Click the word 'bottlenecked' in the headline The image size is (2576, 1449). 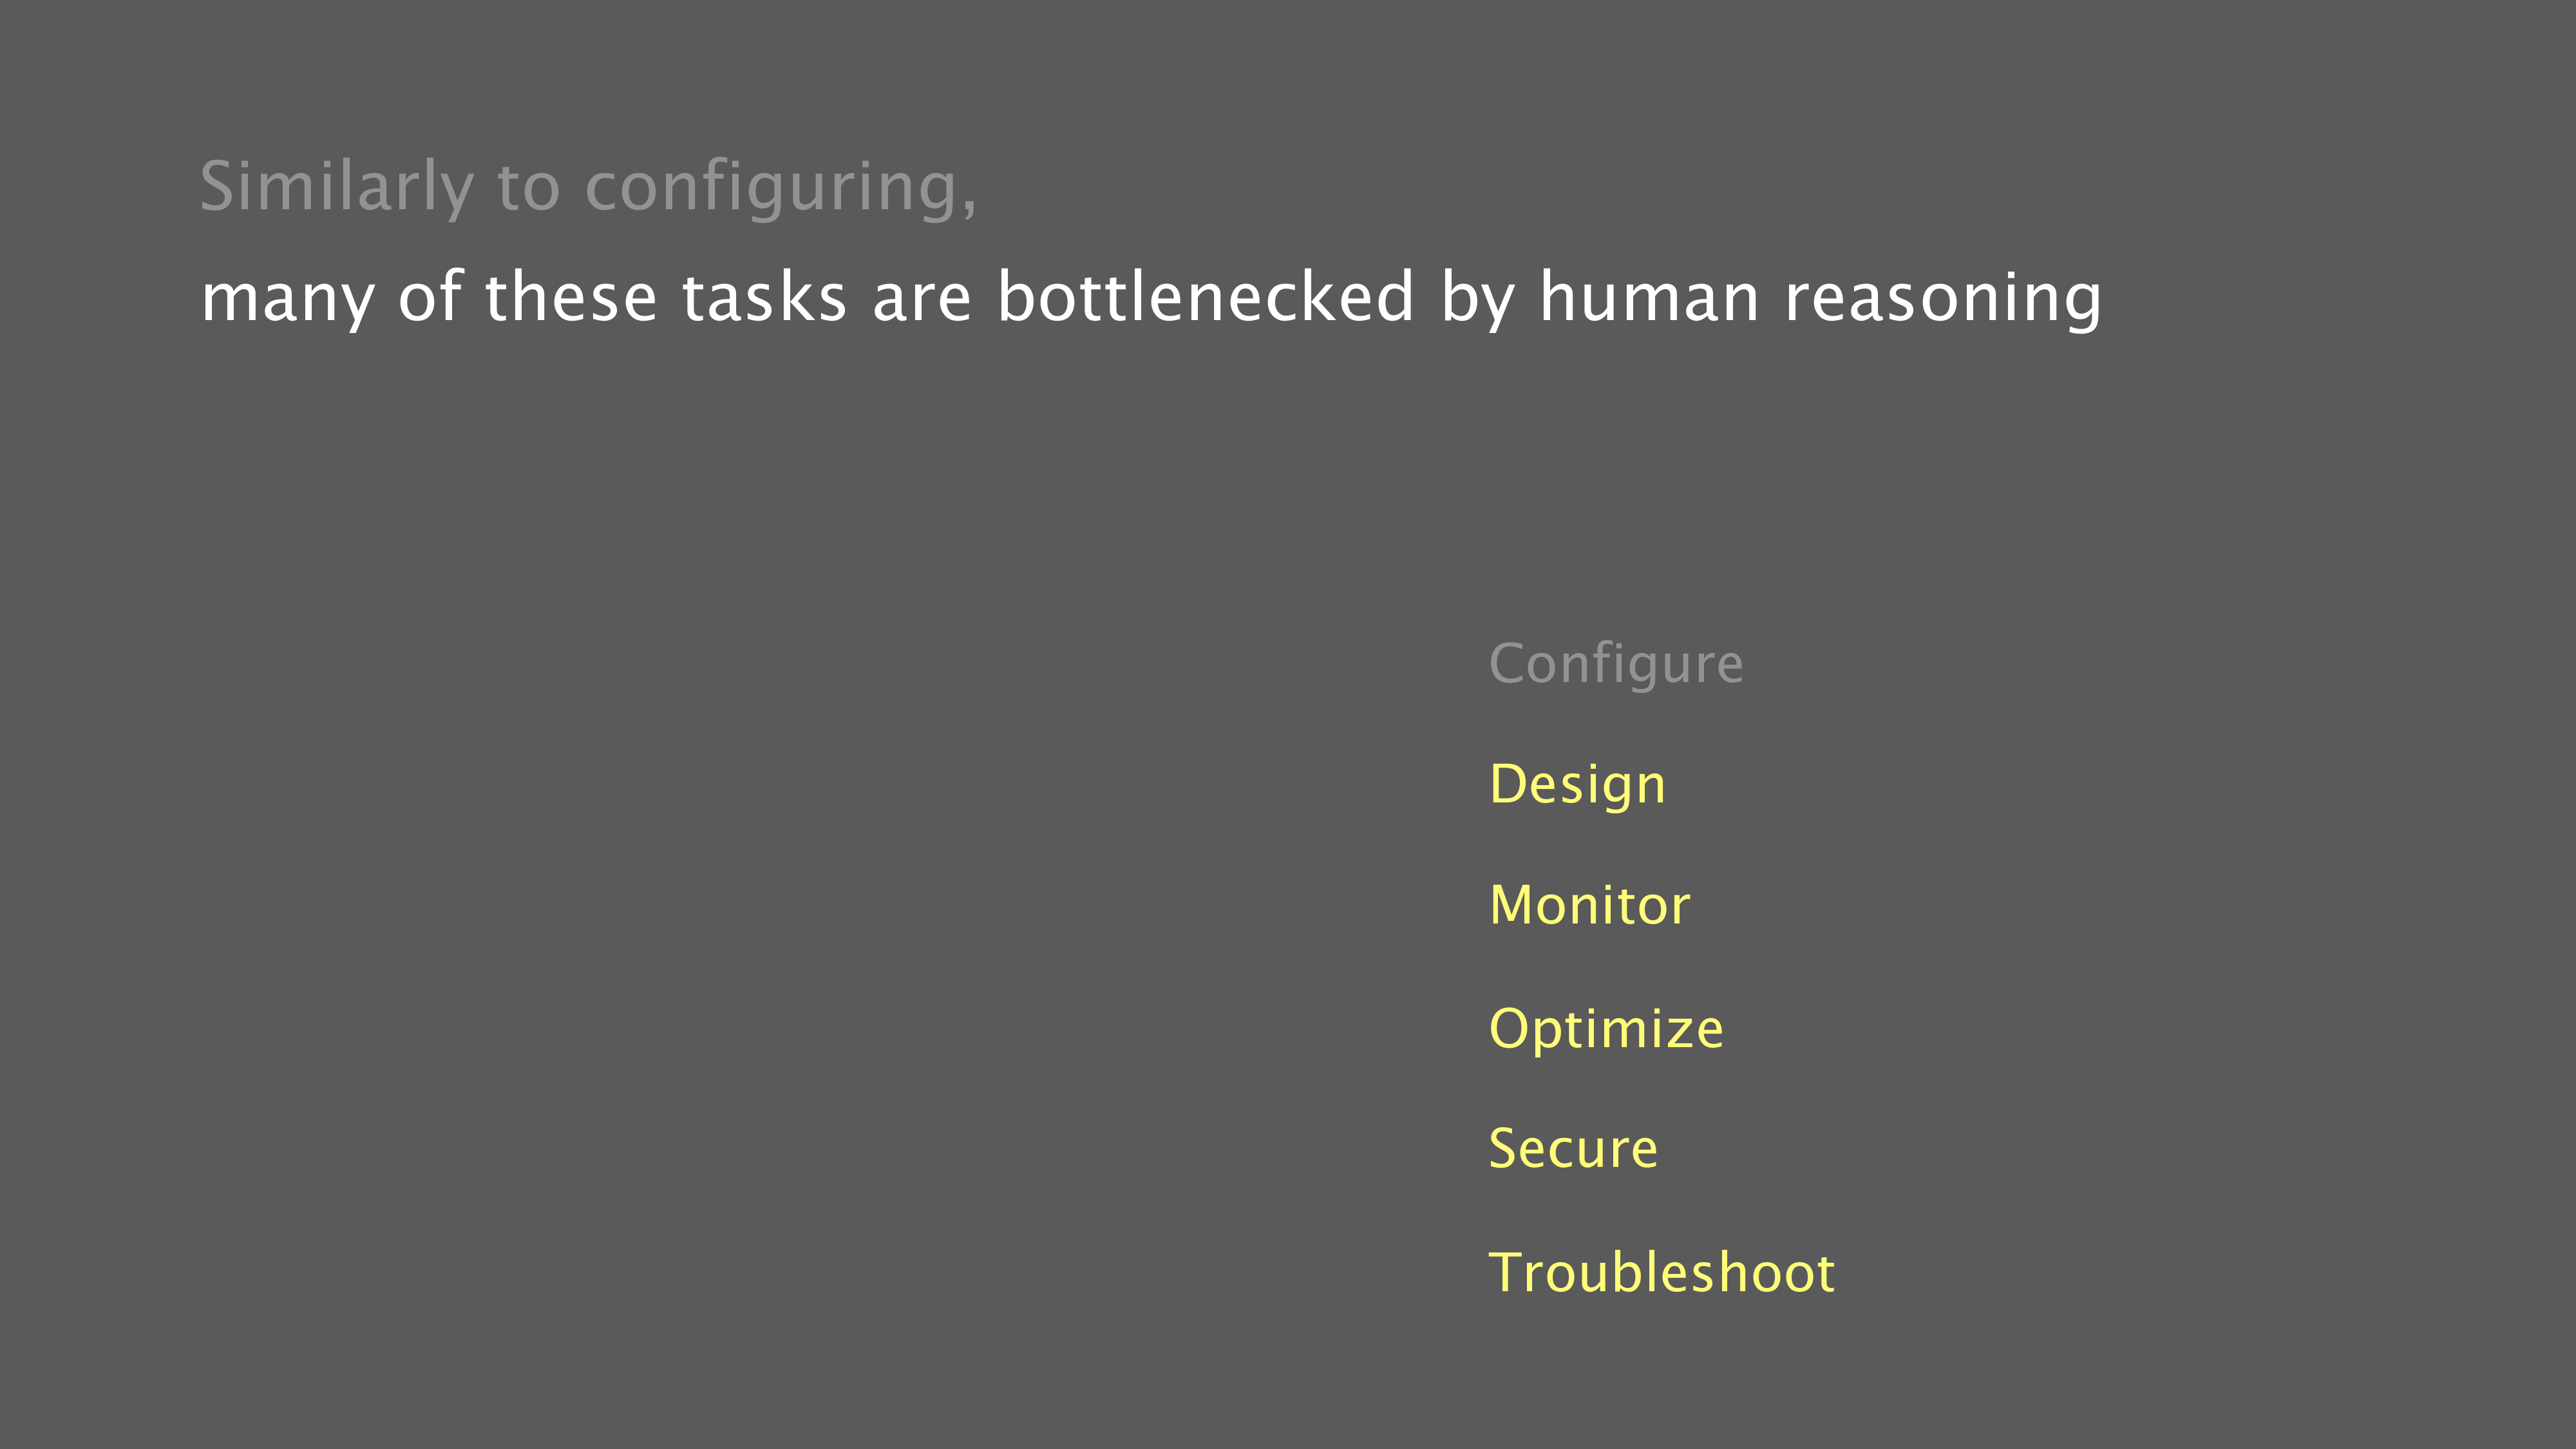1205,297
